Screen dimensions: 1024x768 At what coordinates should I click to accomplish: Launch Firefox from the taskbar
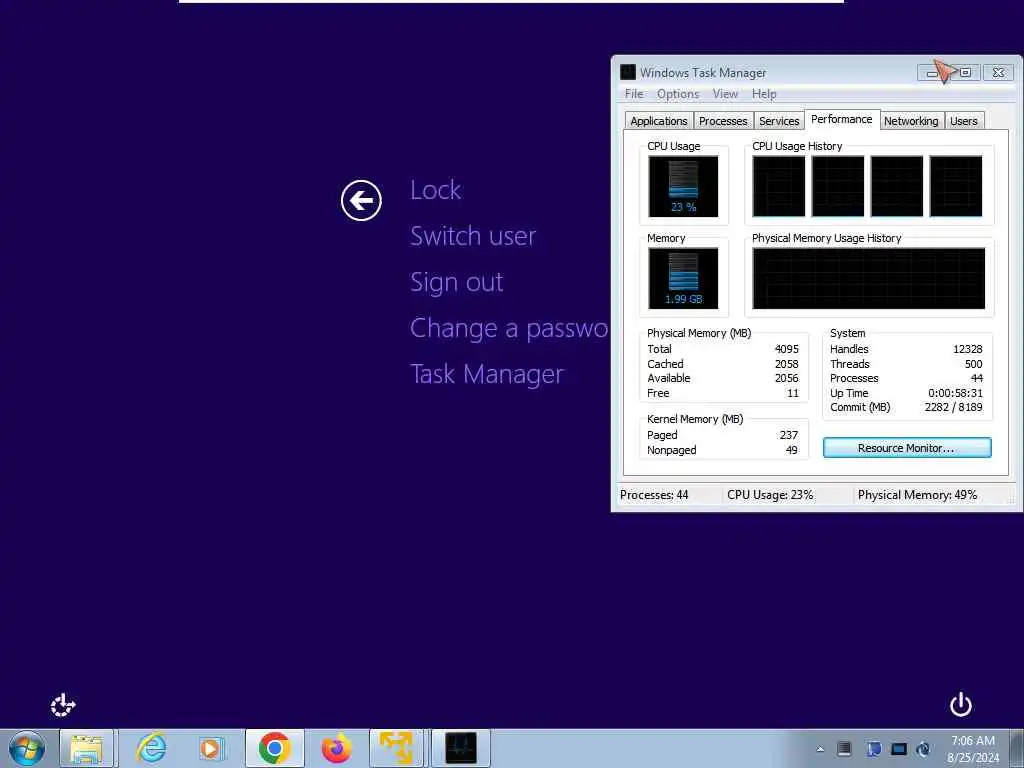[336, 748]
